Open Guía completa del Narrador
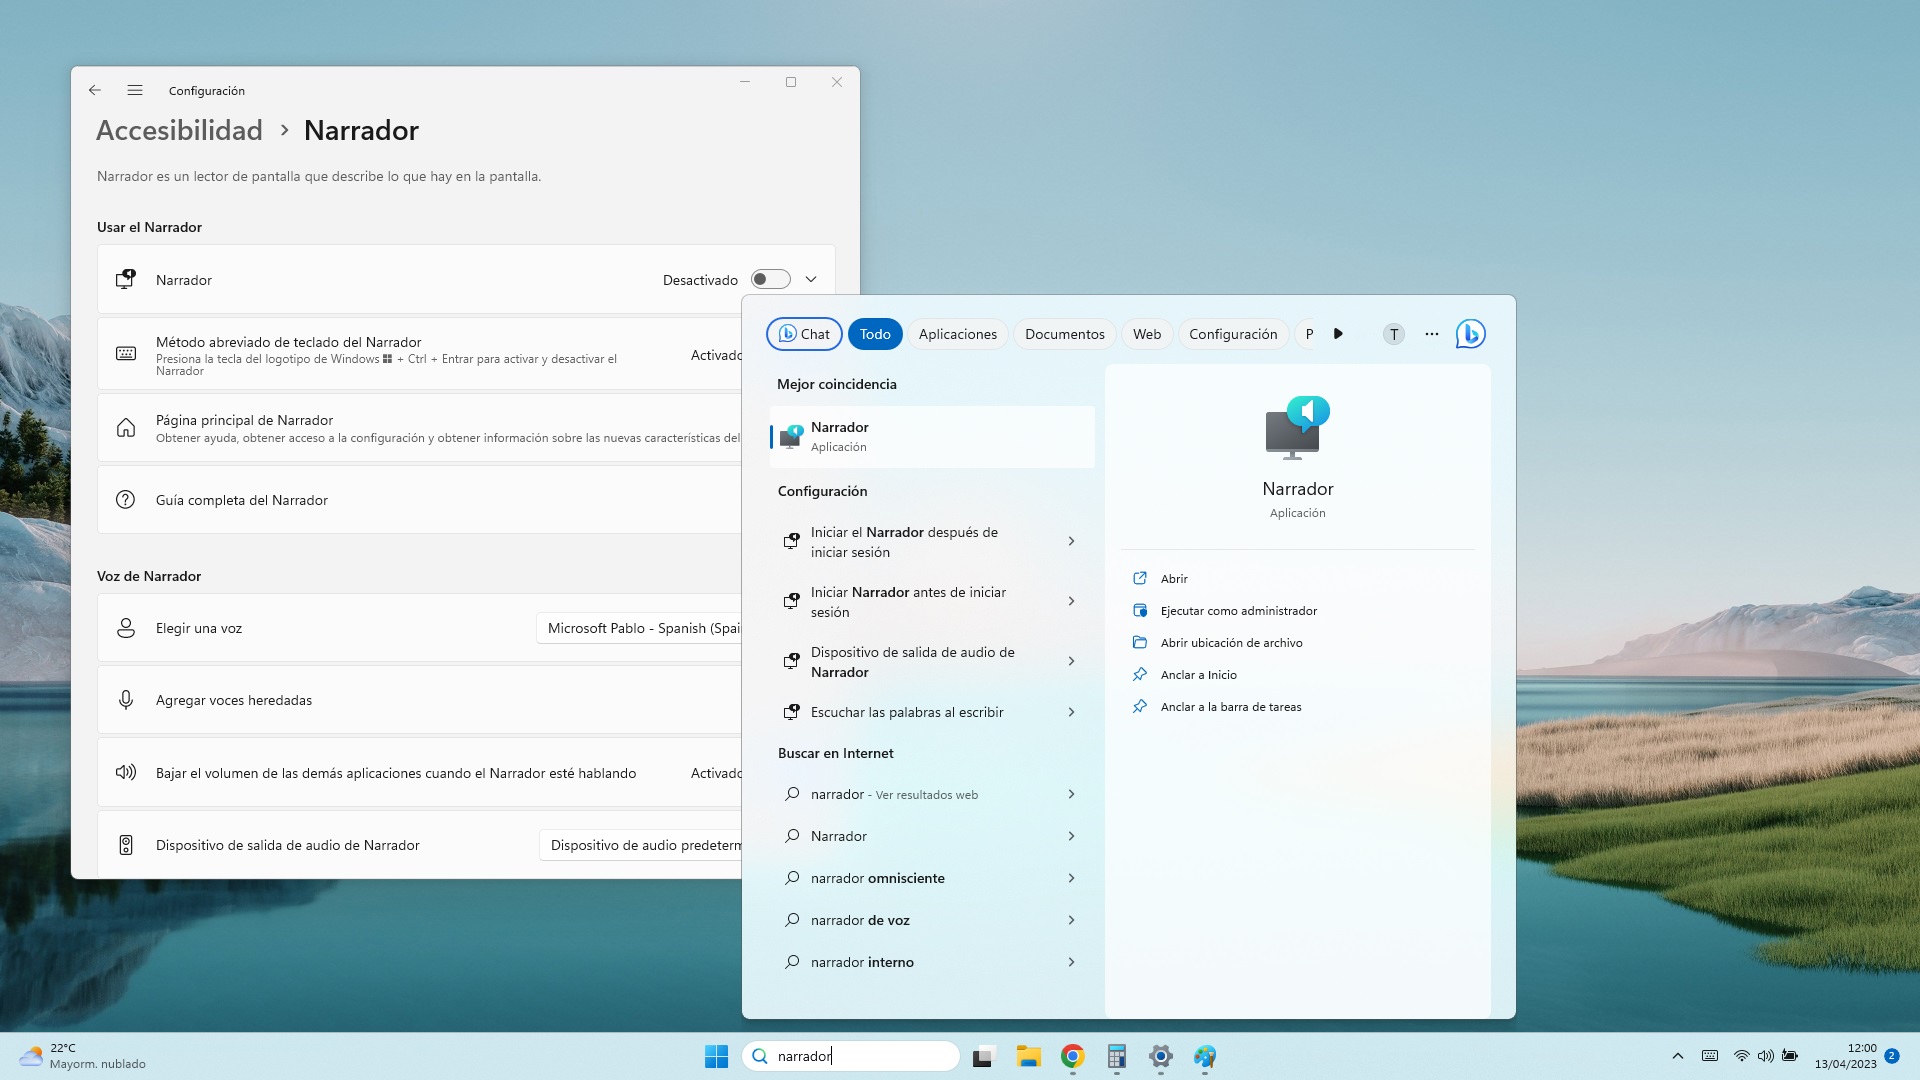The height and width of the screenshot is (1080, 1920). tap(420, 500)
